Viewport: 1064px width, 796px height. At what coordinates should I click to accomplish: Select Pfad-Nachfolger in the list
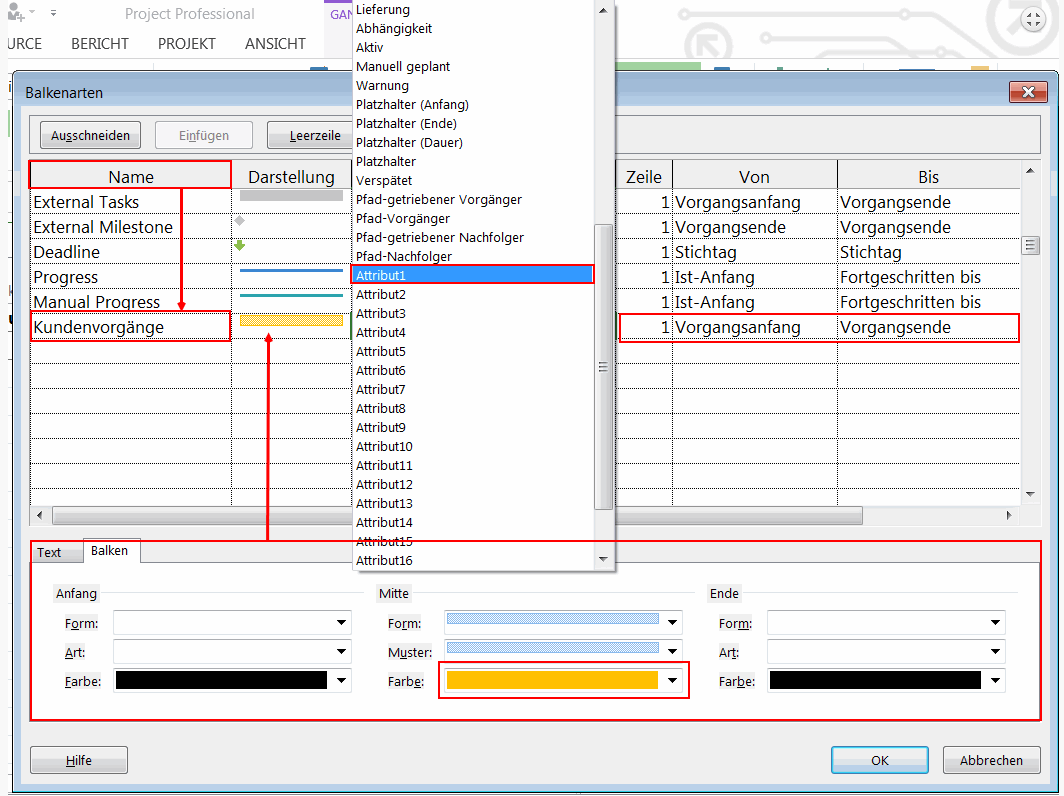[404, 256]
